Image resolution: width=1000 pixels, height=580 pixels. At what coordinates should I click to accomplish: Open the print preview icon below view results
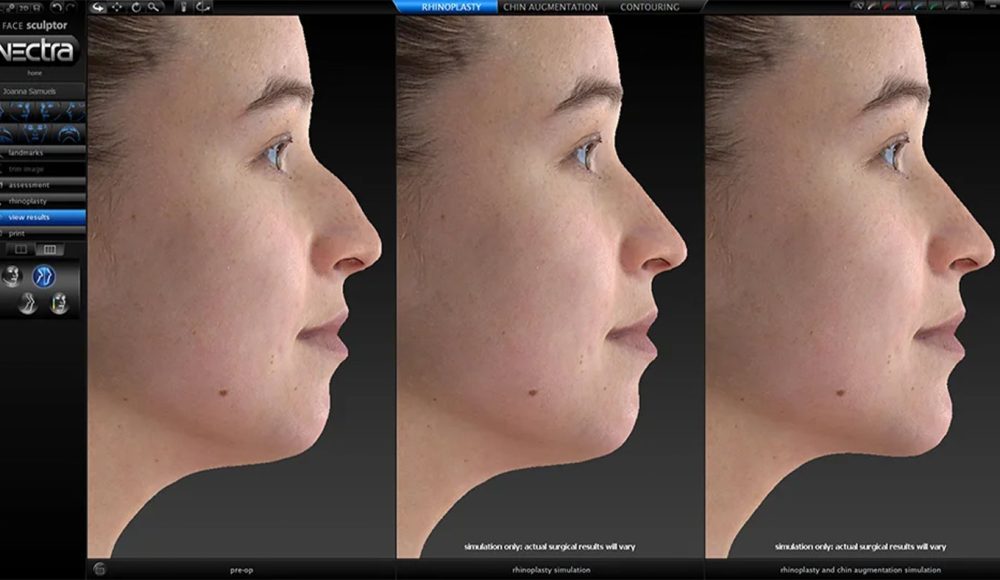[25, 232]
